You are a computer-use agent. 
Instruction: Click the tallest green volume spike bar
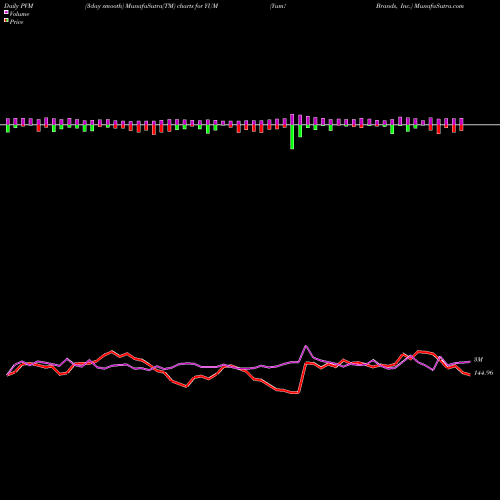[292, 137]
